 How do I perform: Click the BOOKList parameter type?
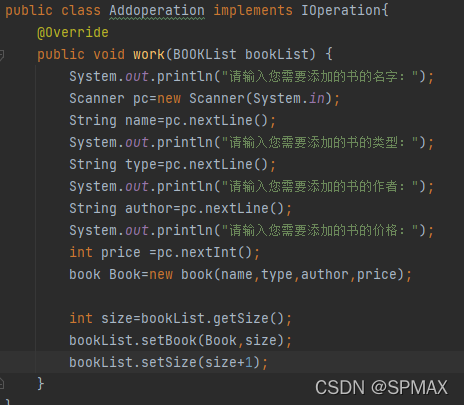click(x=205, y=55)
